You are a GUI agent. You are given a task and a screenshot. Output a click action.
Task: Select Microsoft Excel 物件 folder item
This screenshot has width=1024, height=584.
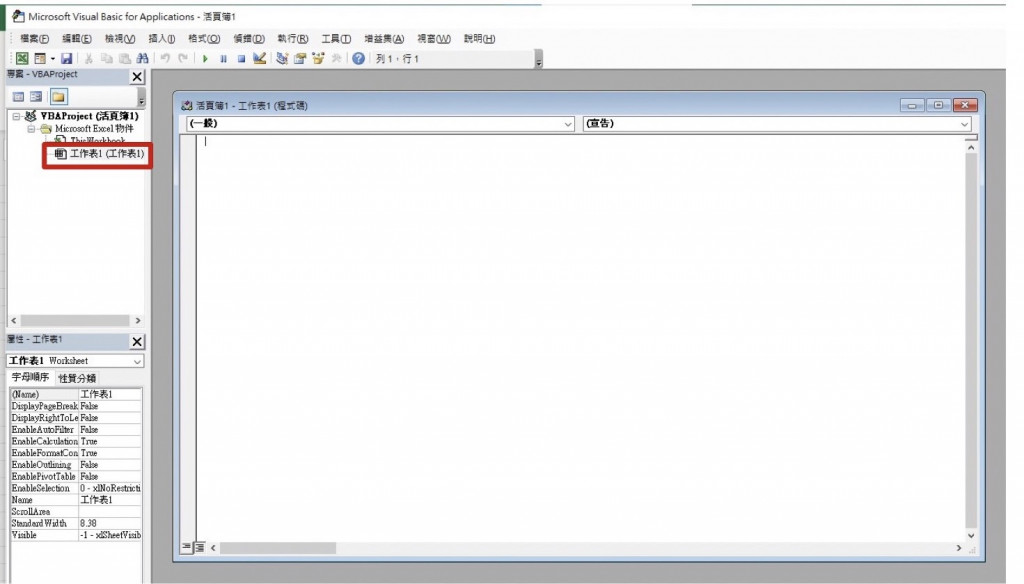pyautogui.click(x=93, y=129)
